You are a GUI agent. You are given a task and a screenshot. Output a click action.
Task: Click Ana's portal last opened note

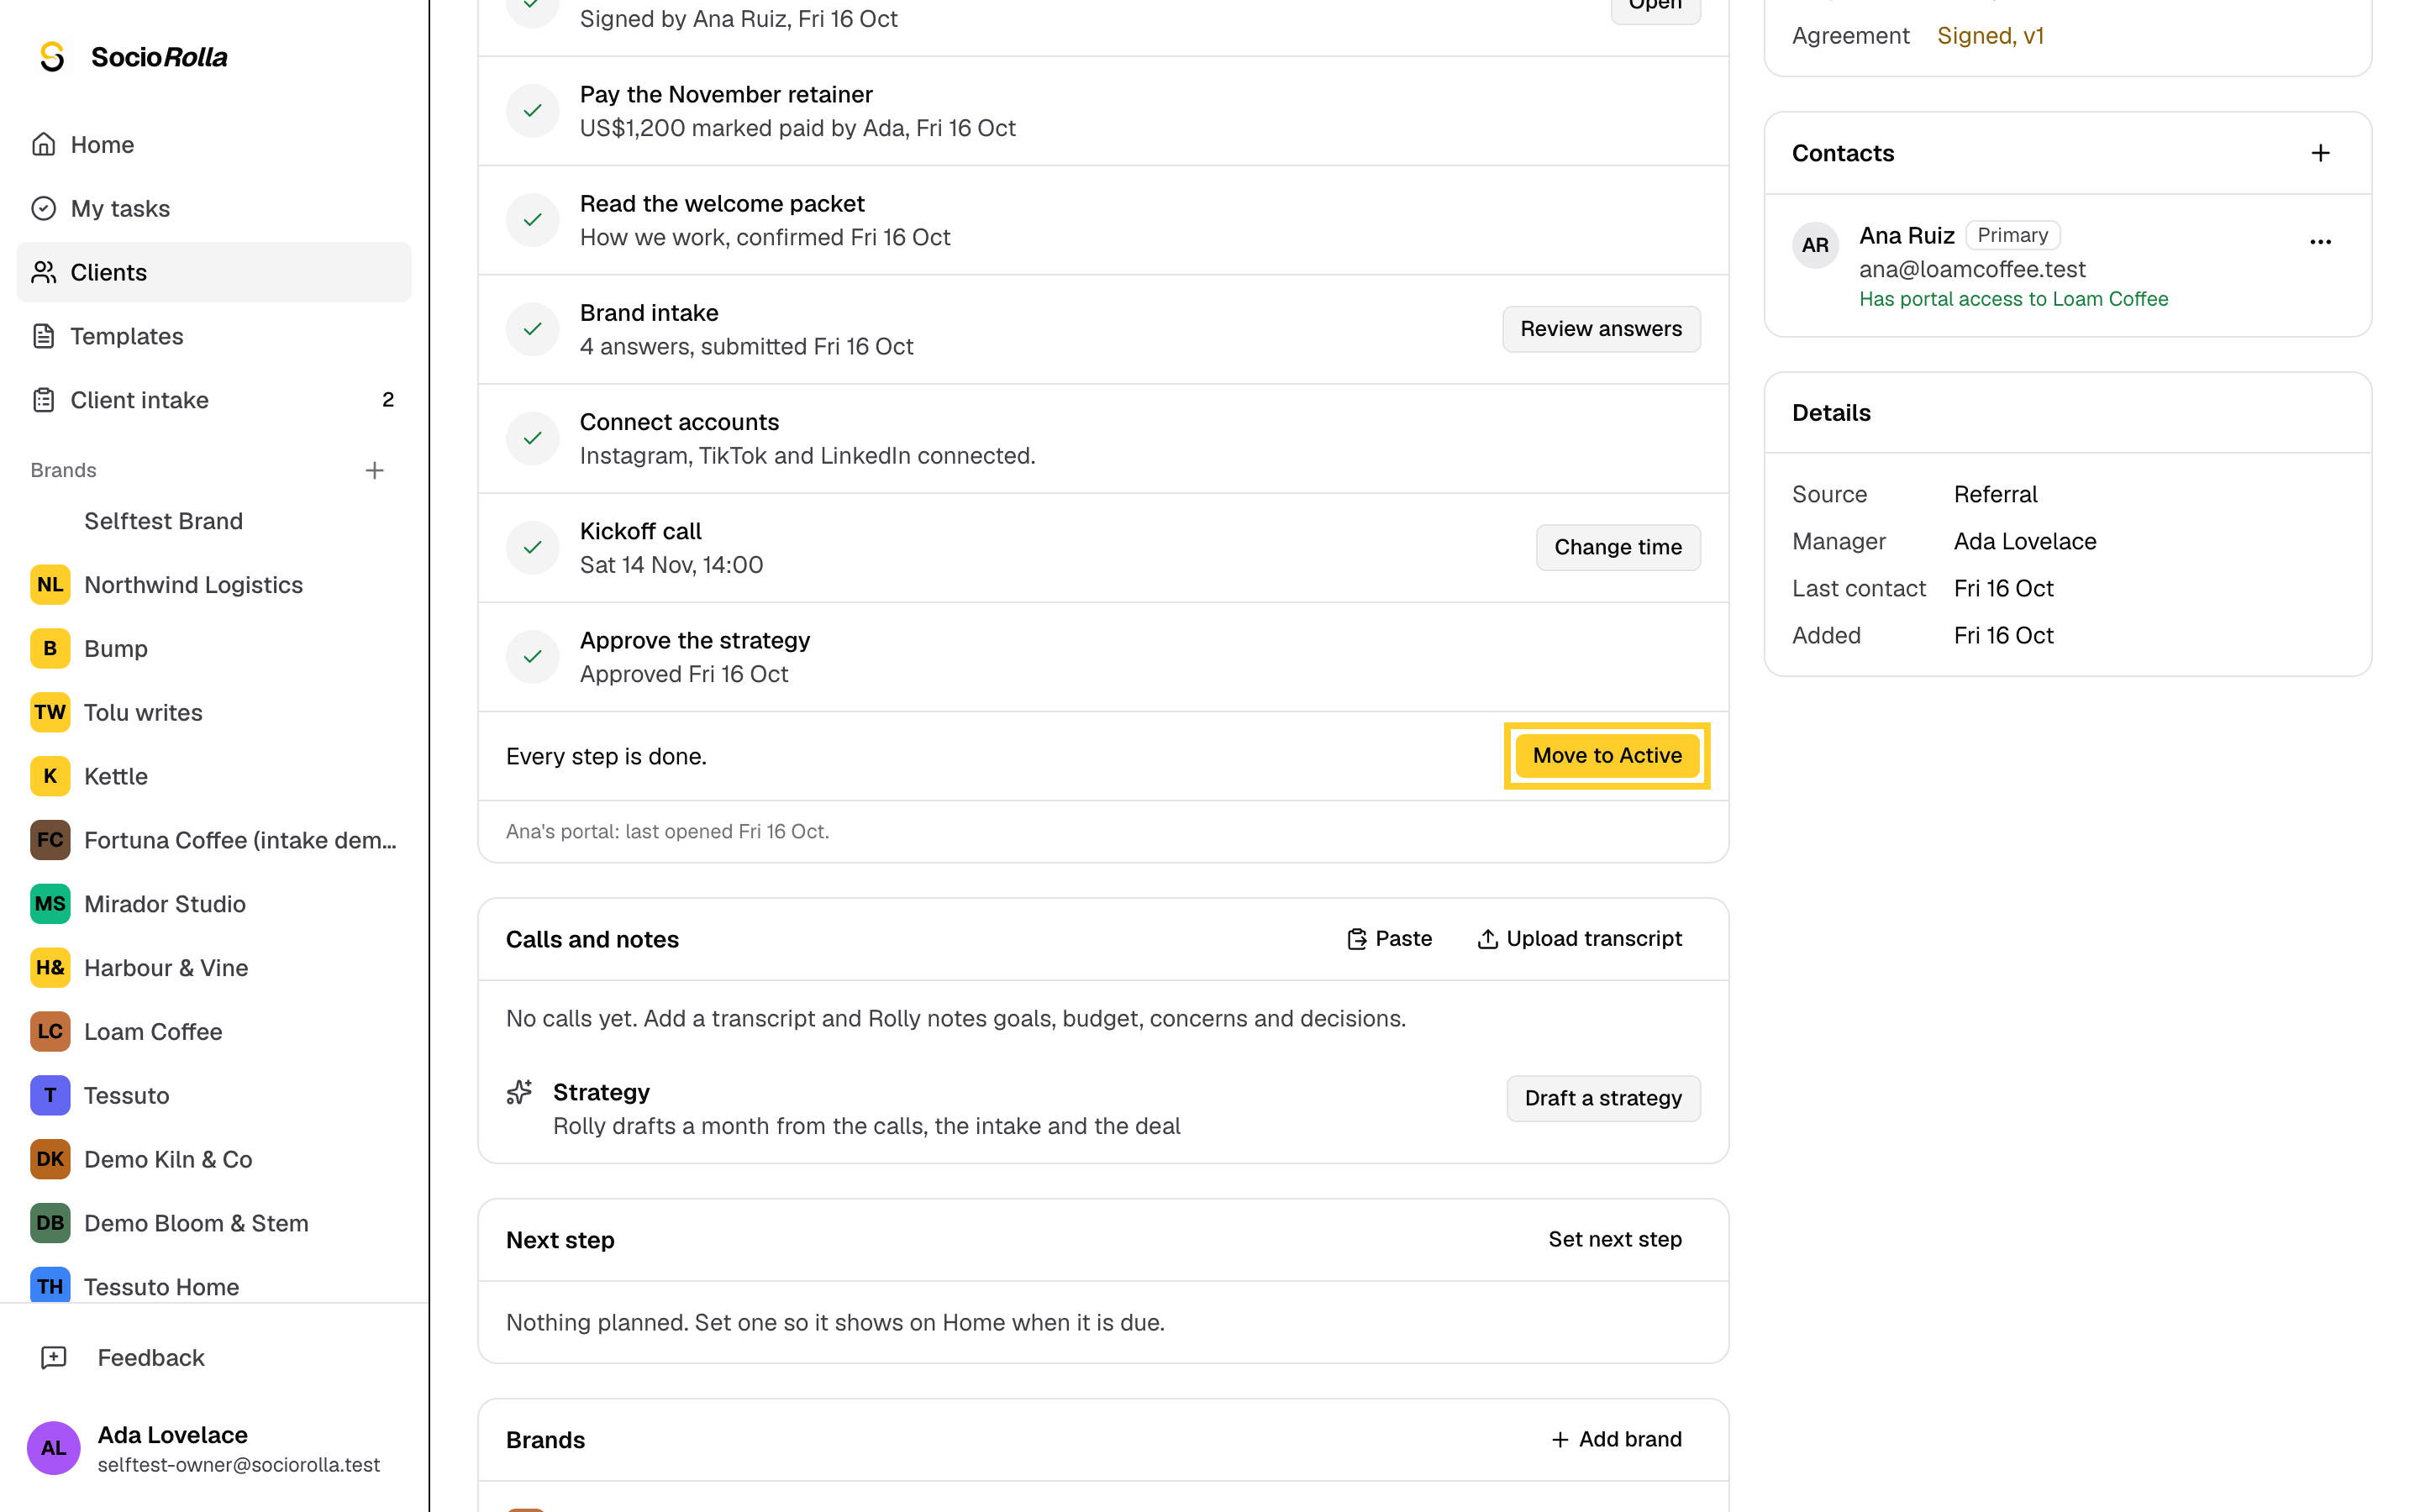point(667,831)
